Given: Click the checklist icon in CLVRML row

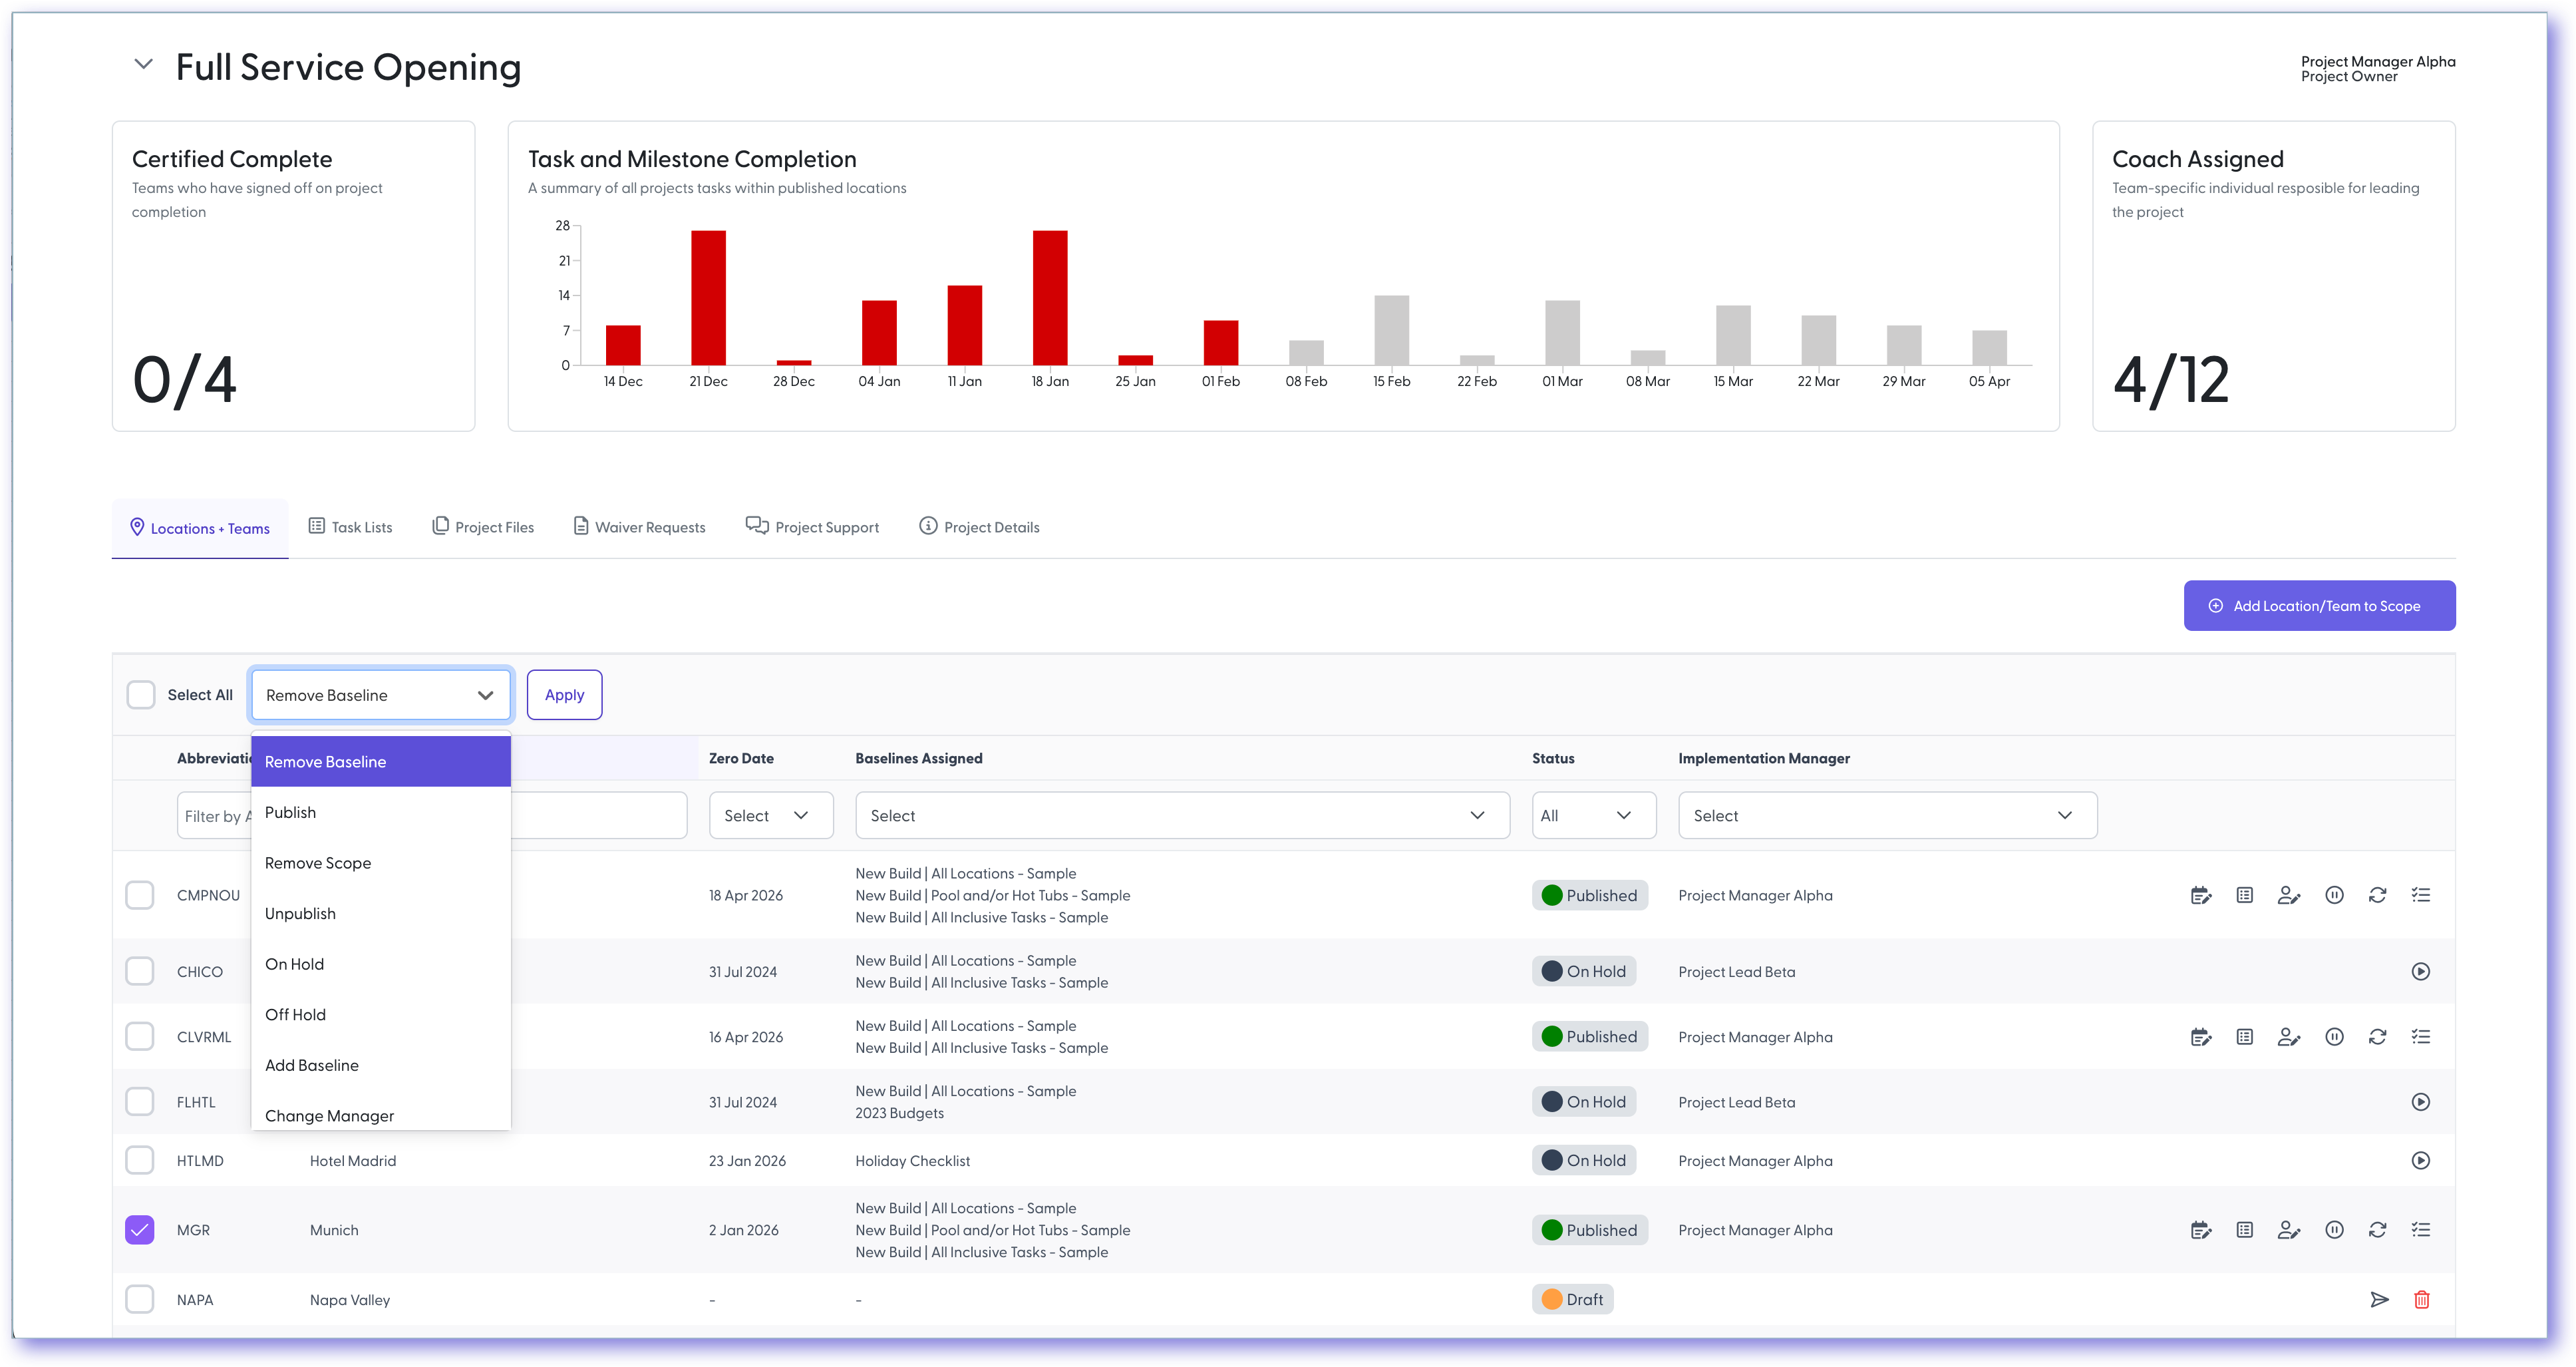Looking at the screenshot, I should 2420,1037.
